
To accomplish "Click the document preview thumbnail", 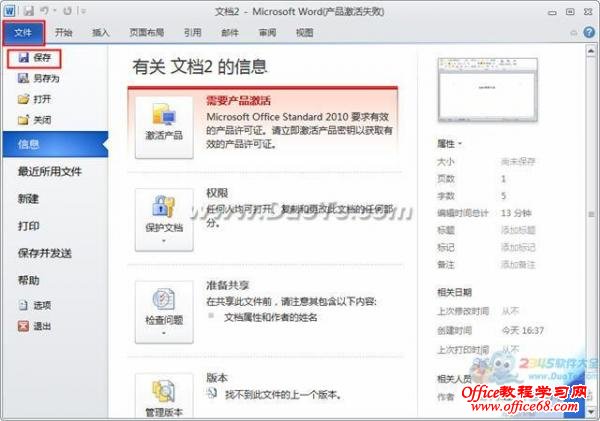I will click(x=488, y=90).
